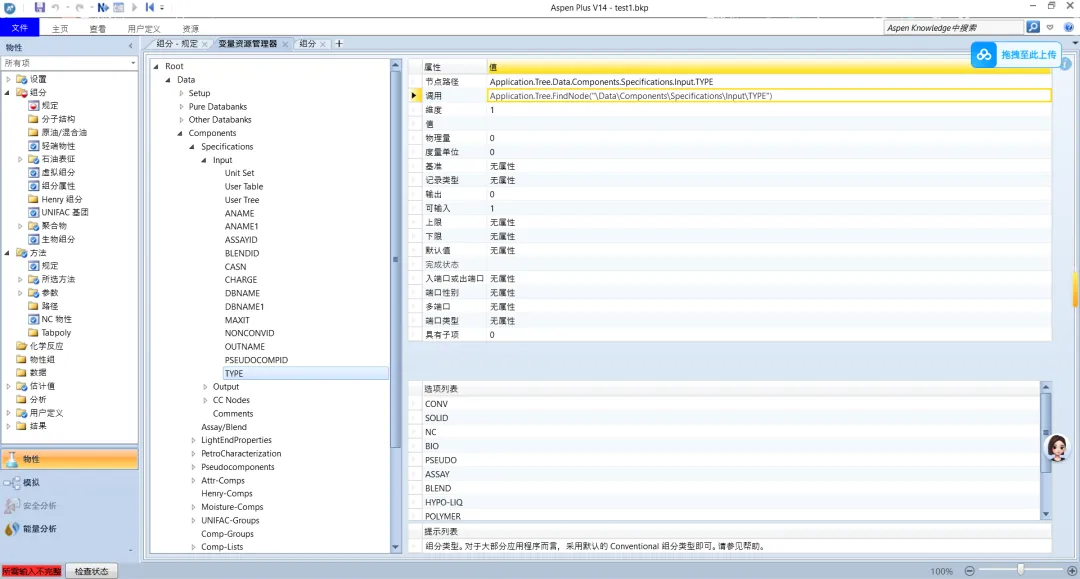This screenshot has width=1080, height=579.
Task: Select the Unit Set node under Input
Action: [239, 173]
